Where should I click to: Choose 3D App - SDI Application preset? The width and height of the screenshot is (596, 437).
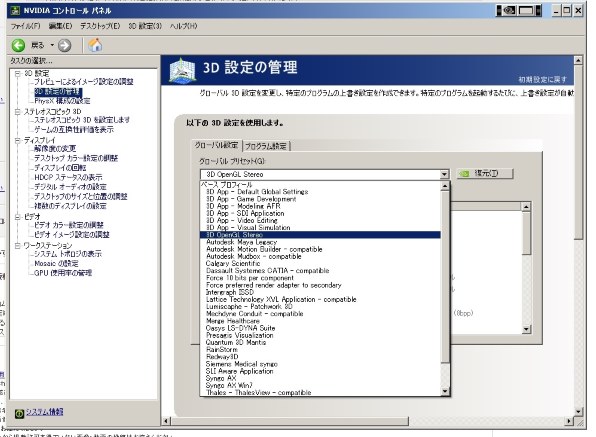point(245,214)
